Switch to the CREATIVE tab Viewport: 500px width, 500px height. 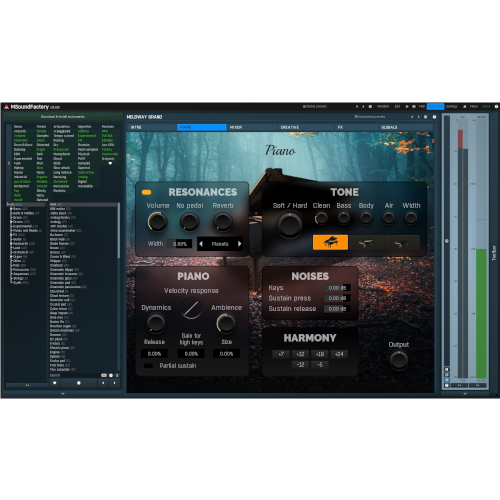pos(306,127)
